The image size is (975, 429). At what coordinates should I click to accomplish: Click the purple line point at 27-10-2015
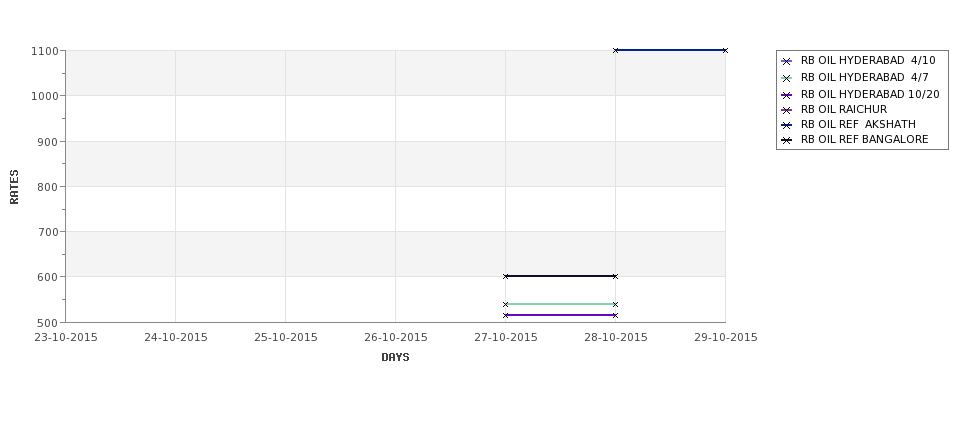(x=506, y=315)
